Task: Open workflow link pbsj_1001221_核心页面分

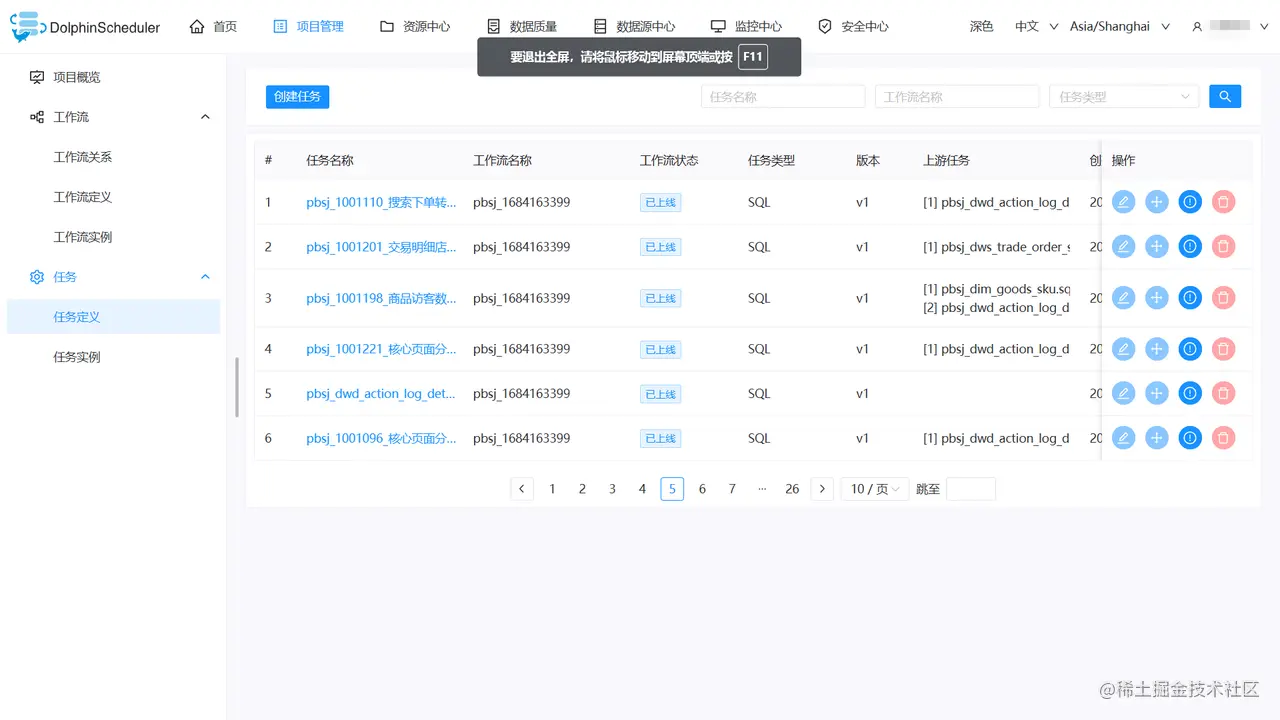Action: [x=380, y=348]
